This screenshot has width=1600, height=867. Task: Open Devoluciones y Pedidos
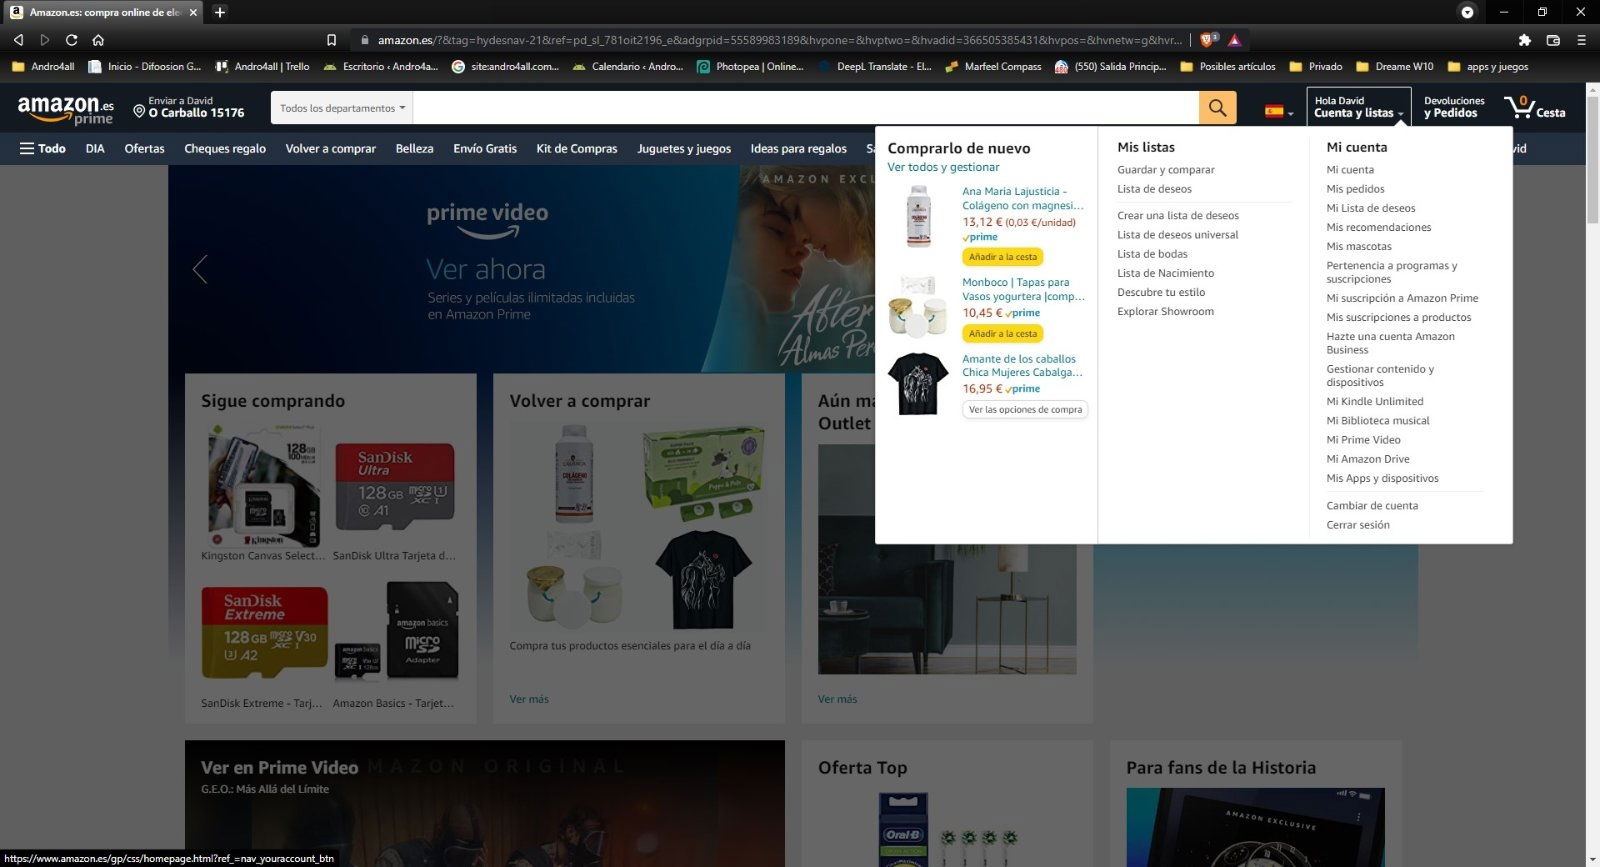(1454, 107)
